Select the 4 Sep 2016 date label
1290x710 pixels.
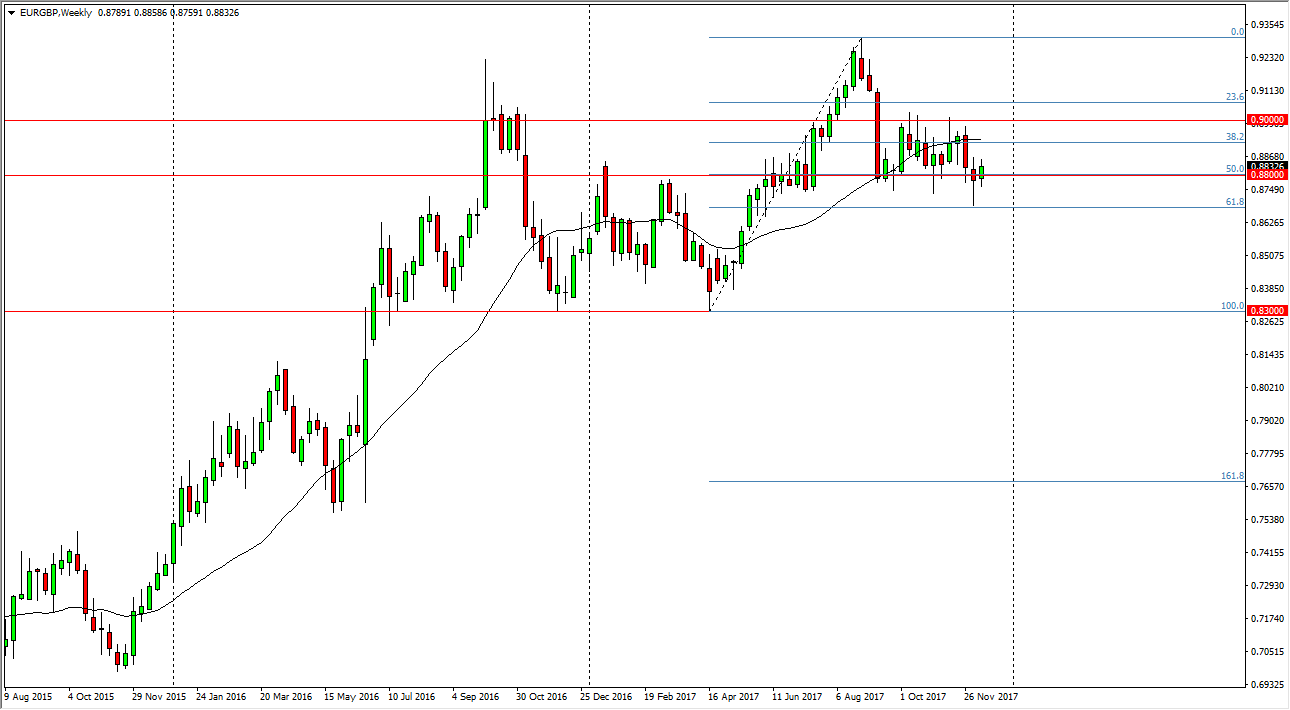(476, 696)
